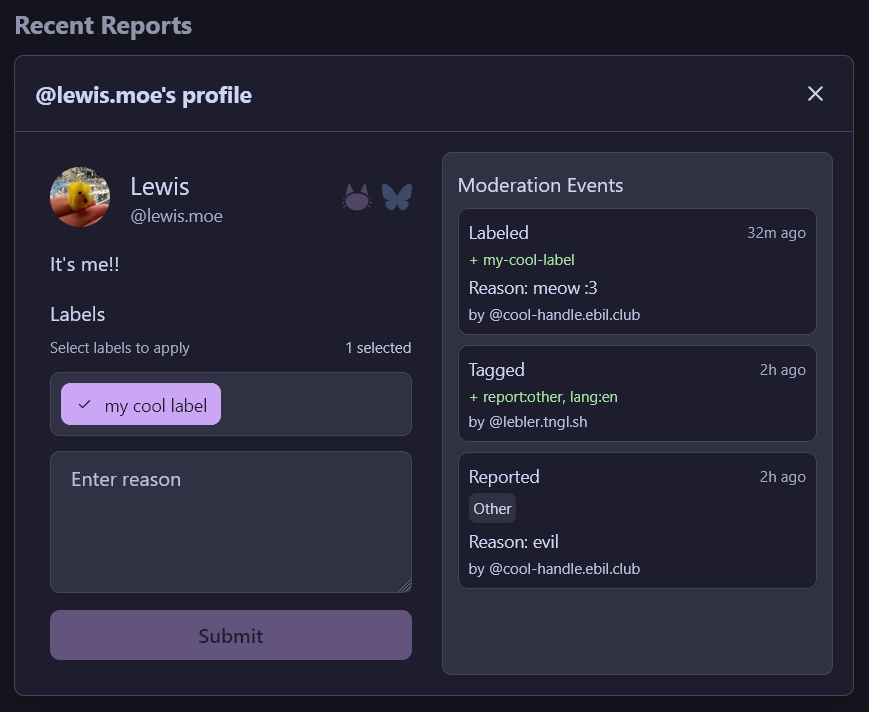Viewport: 869px width, 712px height.
Task: Click the cat icon next to Lewis
Action: [x=357, y=197]
